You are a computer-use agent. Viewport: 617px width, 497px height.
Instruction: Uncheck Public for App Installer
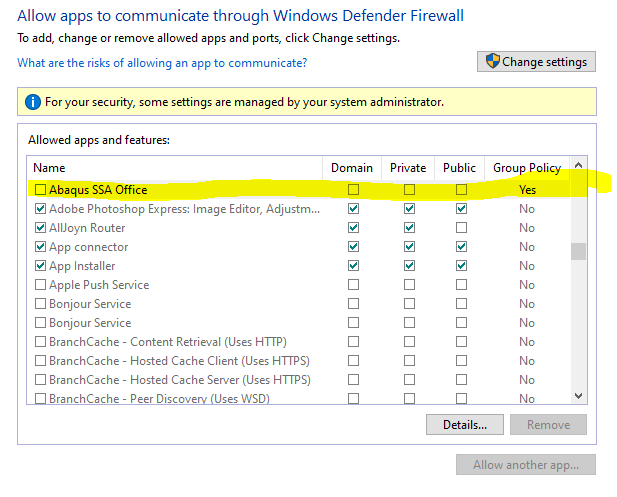tap(461, 266)
